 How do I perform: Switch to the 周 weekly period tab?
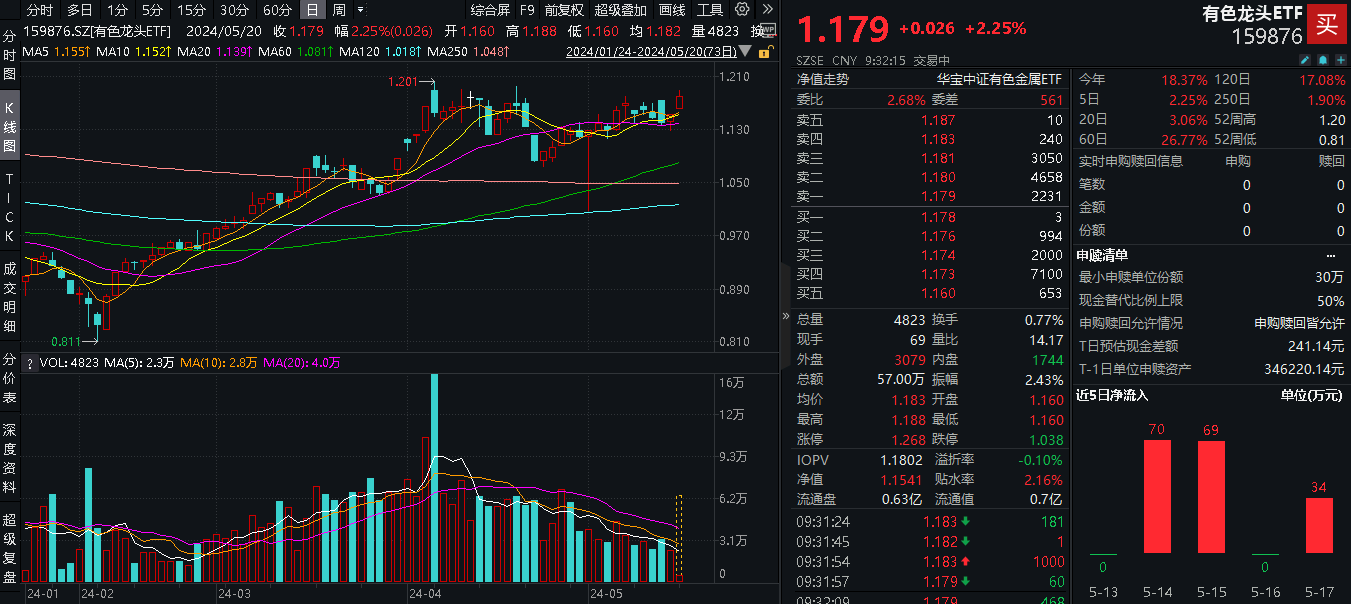pyautogui.click(x=339, y=10)
